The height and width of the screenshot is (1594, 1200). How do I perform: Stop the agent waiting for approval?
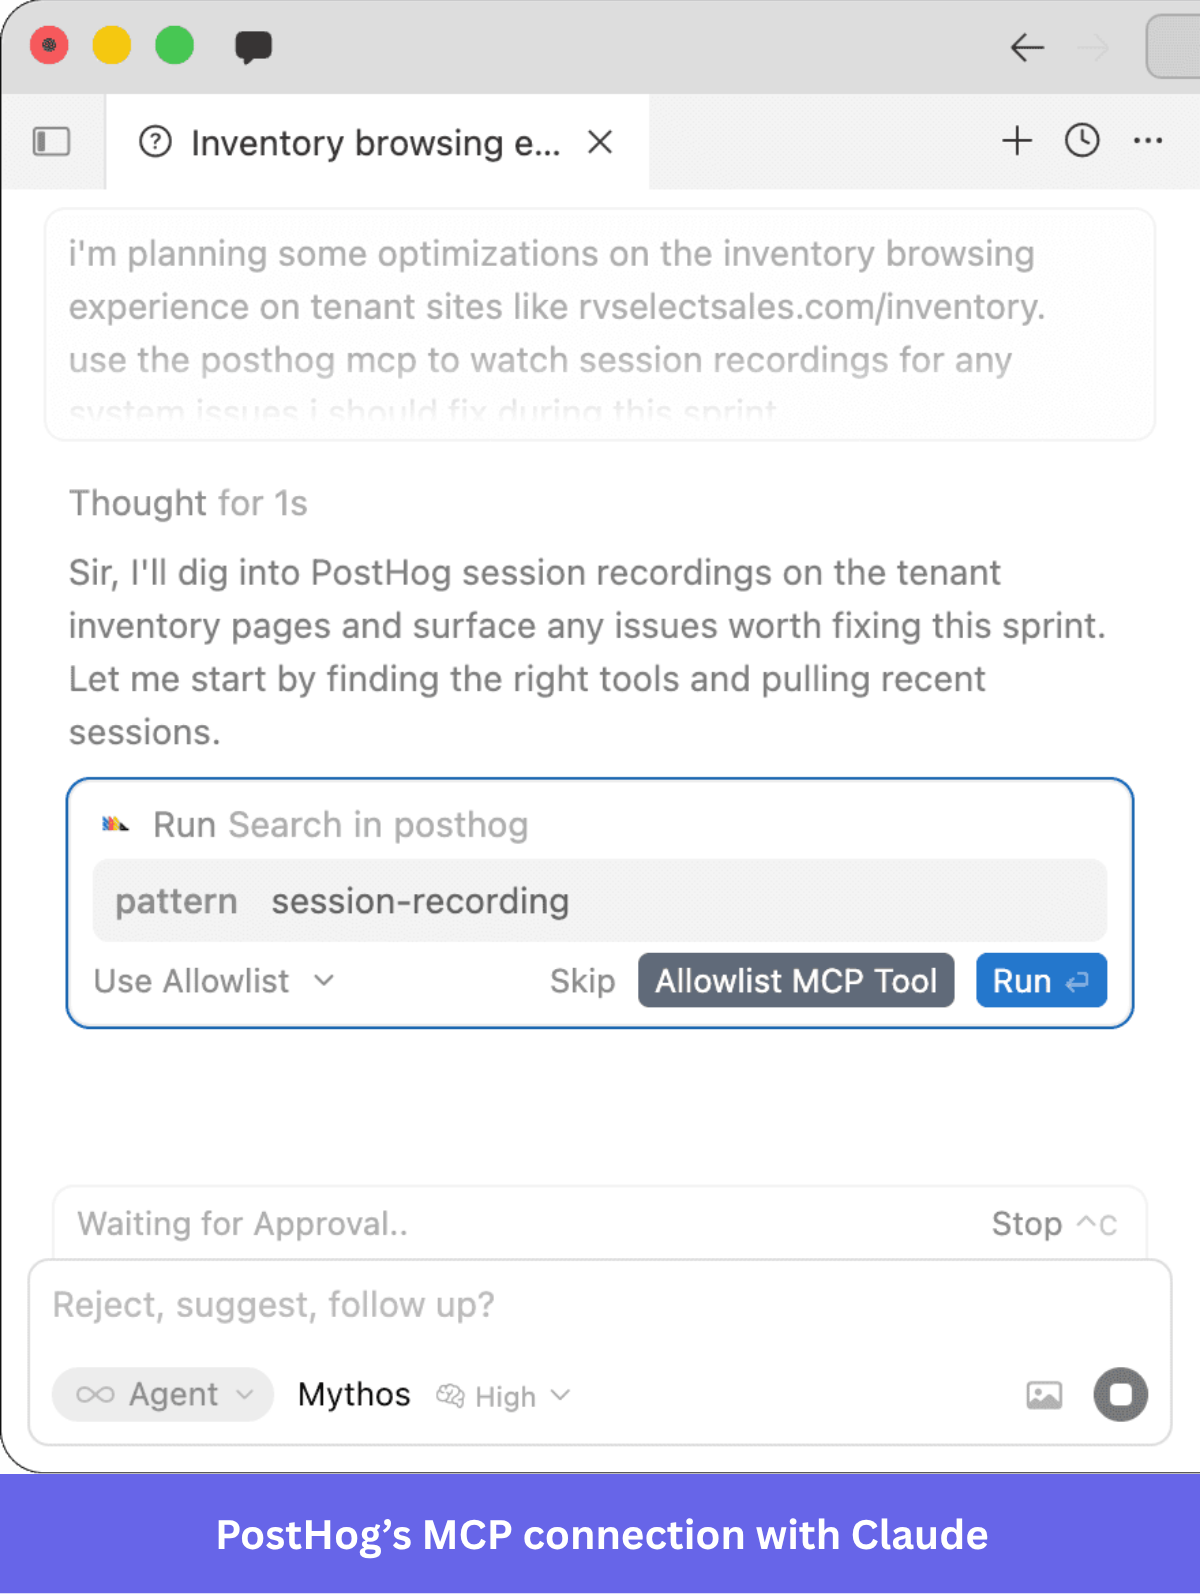(1054, 1224)
